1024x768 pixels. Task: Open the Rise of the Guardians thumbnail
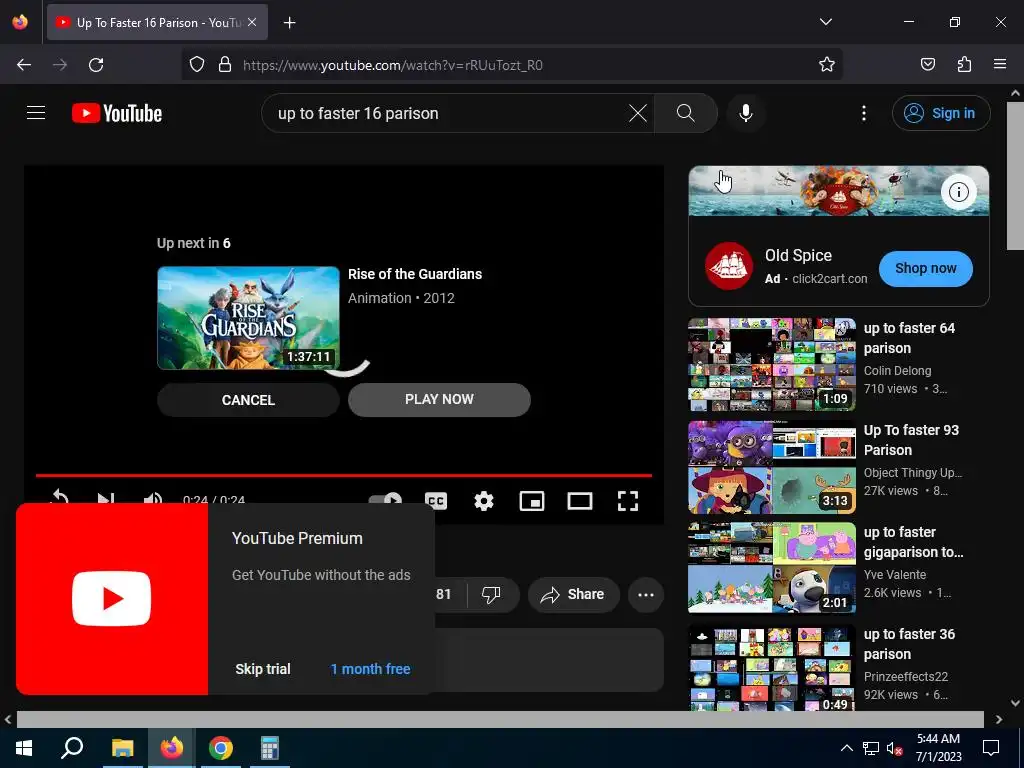click(248, 318)
